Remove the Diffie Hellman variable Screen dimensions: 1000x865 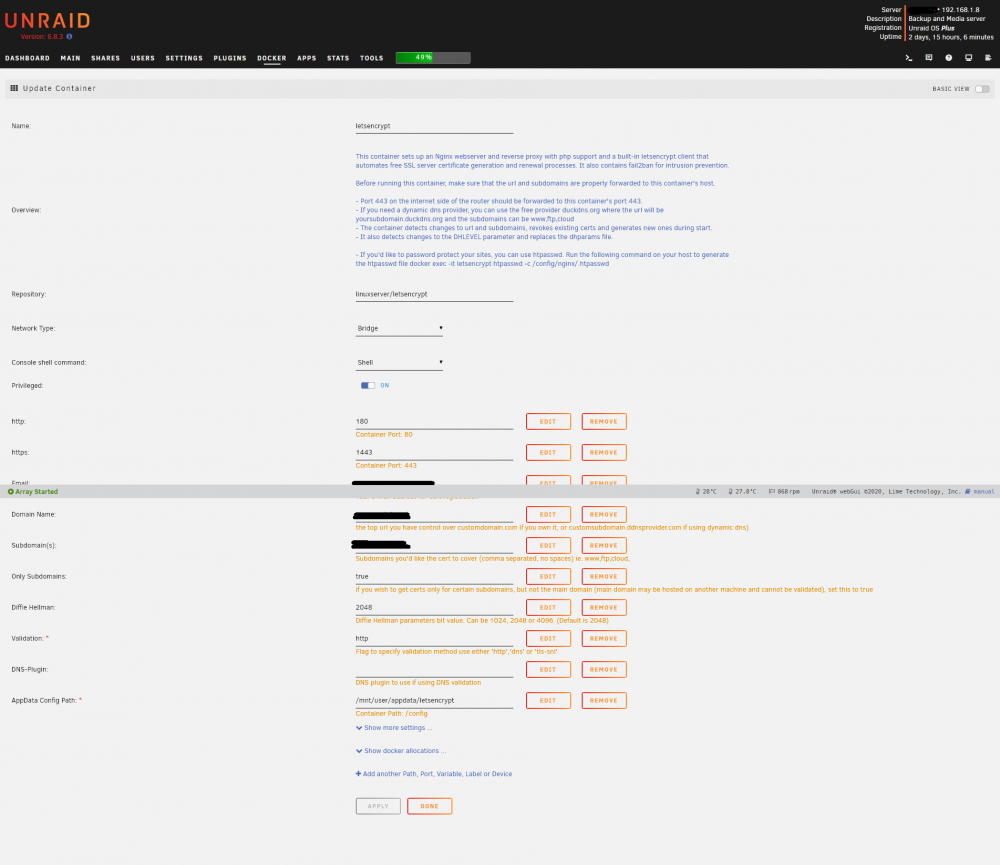tap(603, 607)
